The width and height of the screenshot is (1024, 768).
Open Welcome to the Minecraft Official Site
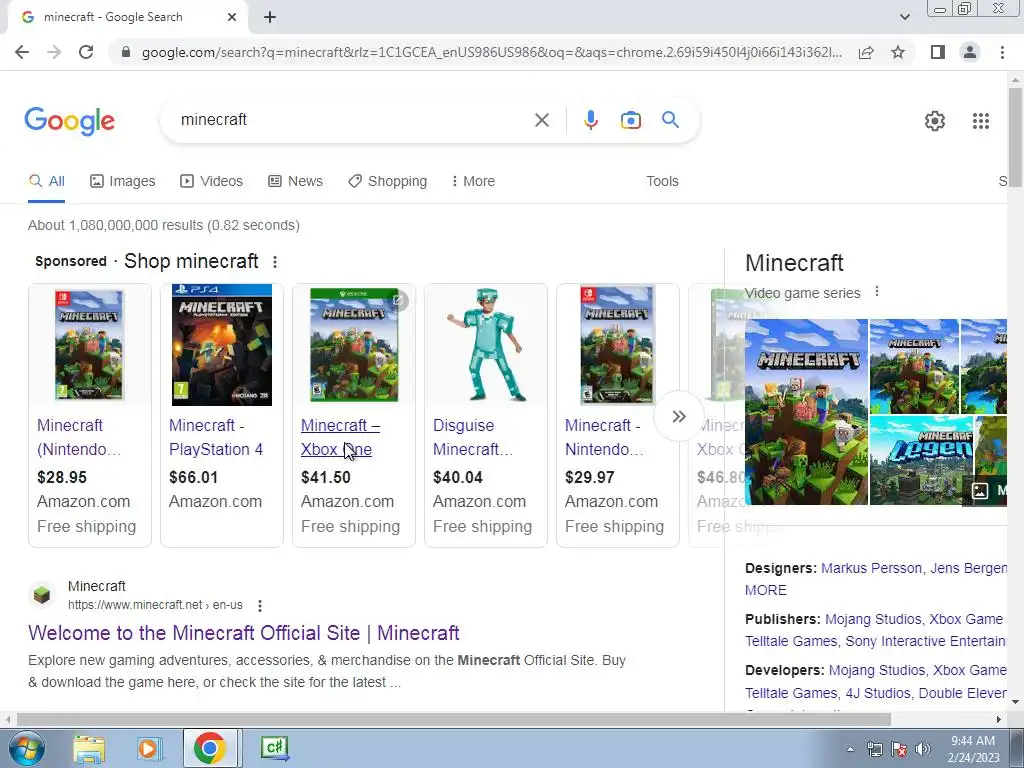(244, 633)
